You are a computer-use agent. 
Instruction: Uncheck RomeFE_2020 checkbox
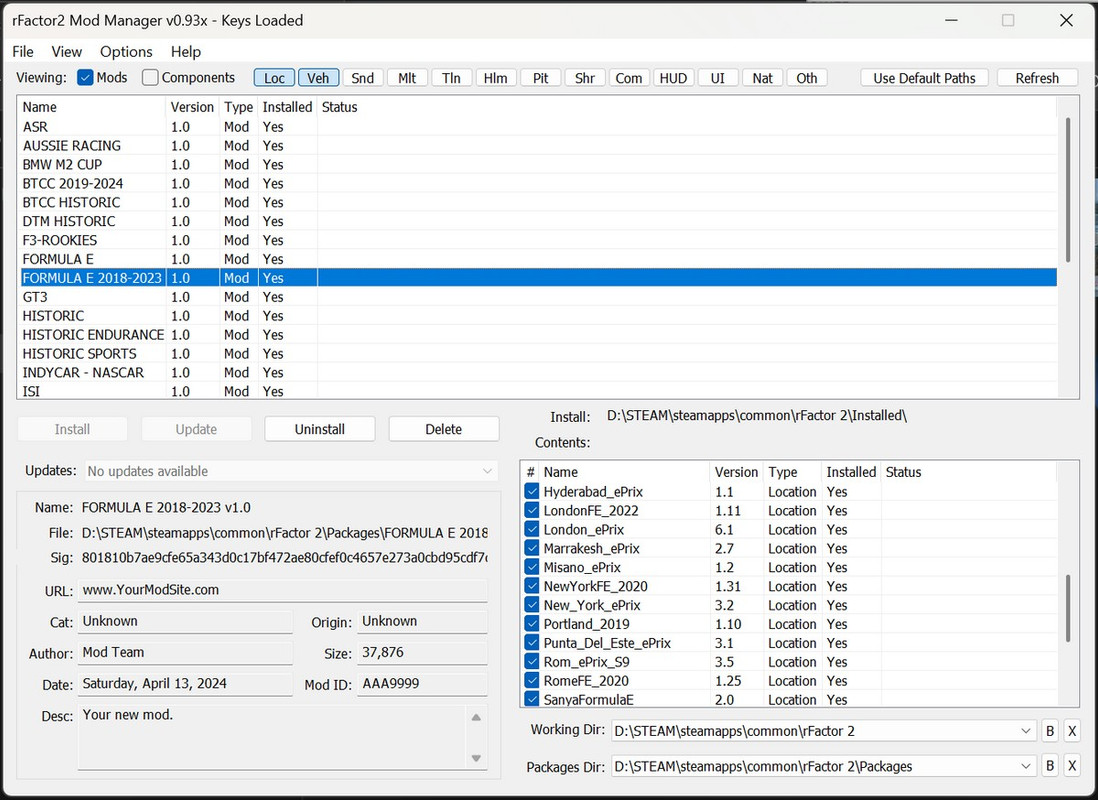[x=531, y=680]
